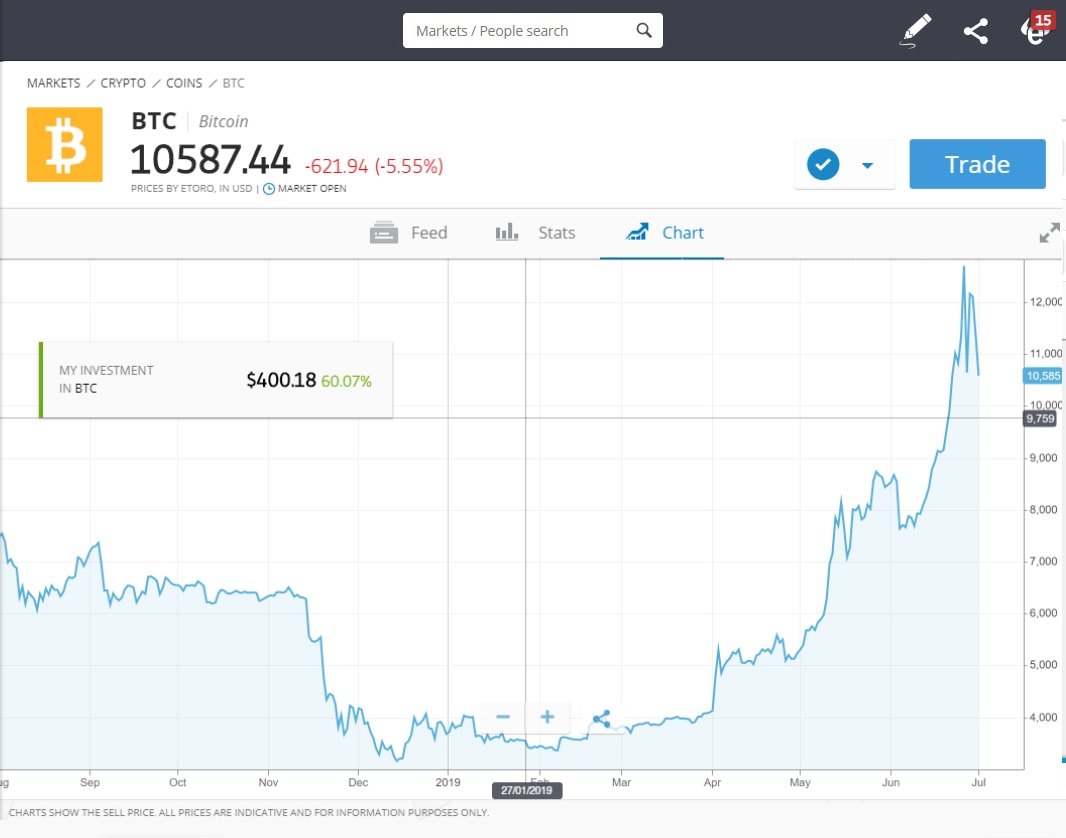
Task: Click the Sep label on time axis
Action: tap(90, 782)
